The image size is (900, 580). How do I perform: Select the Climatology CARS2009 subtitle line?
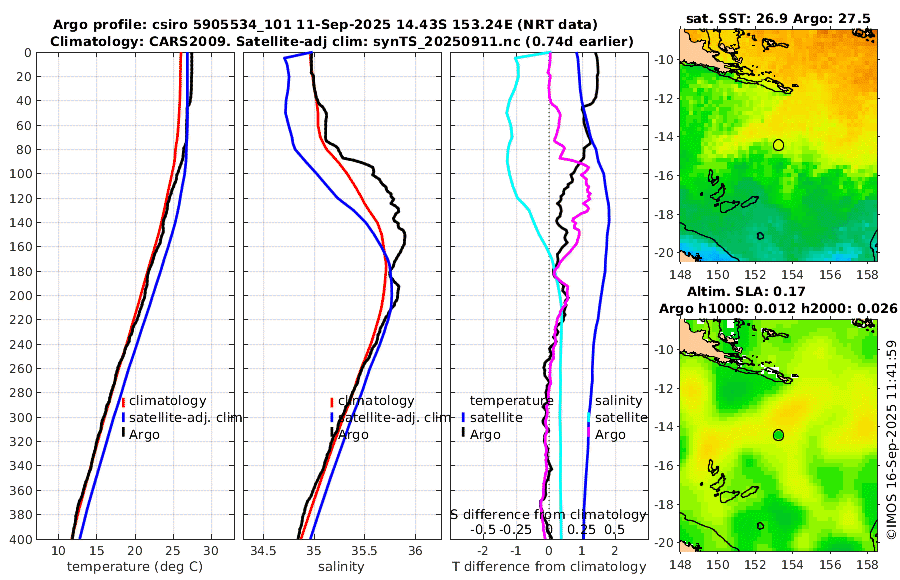coord(342,41)
